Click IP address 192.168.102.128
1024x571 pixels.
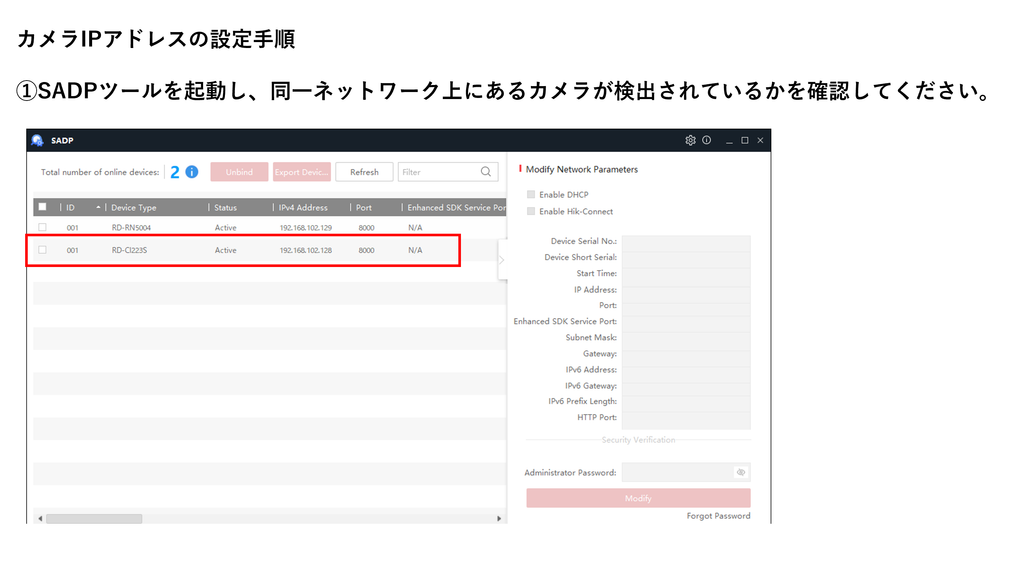(x=306, y=250)
